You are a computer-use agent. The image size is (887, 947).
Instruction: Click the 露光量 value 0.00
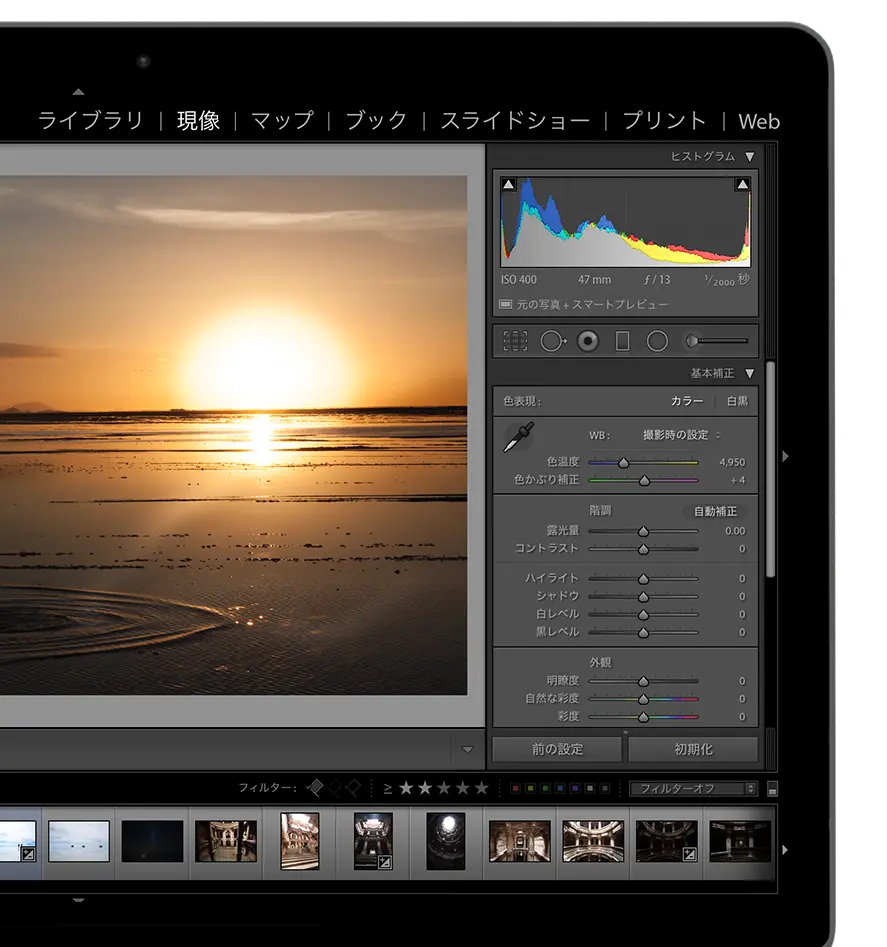click(x=735, y=531)
